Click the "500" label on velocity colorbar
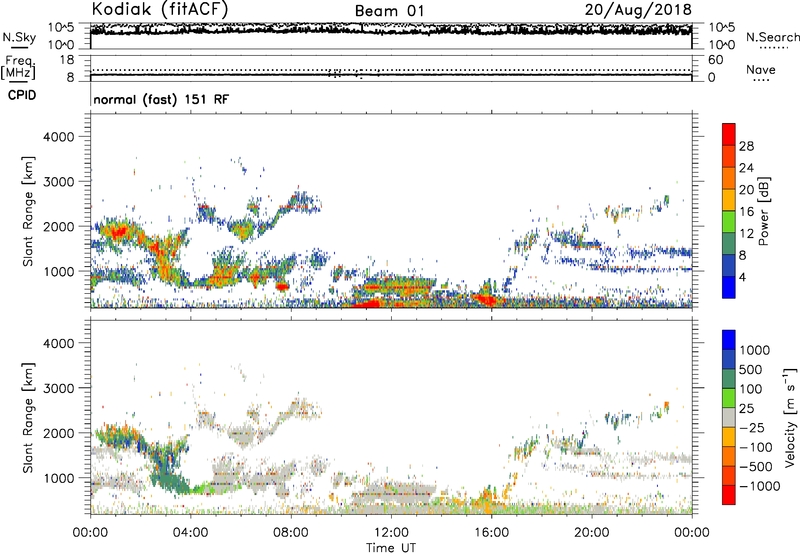Screen dimensions: 800x554 coord(751,370)
